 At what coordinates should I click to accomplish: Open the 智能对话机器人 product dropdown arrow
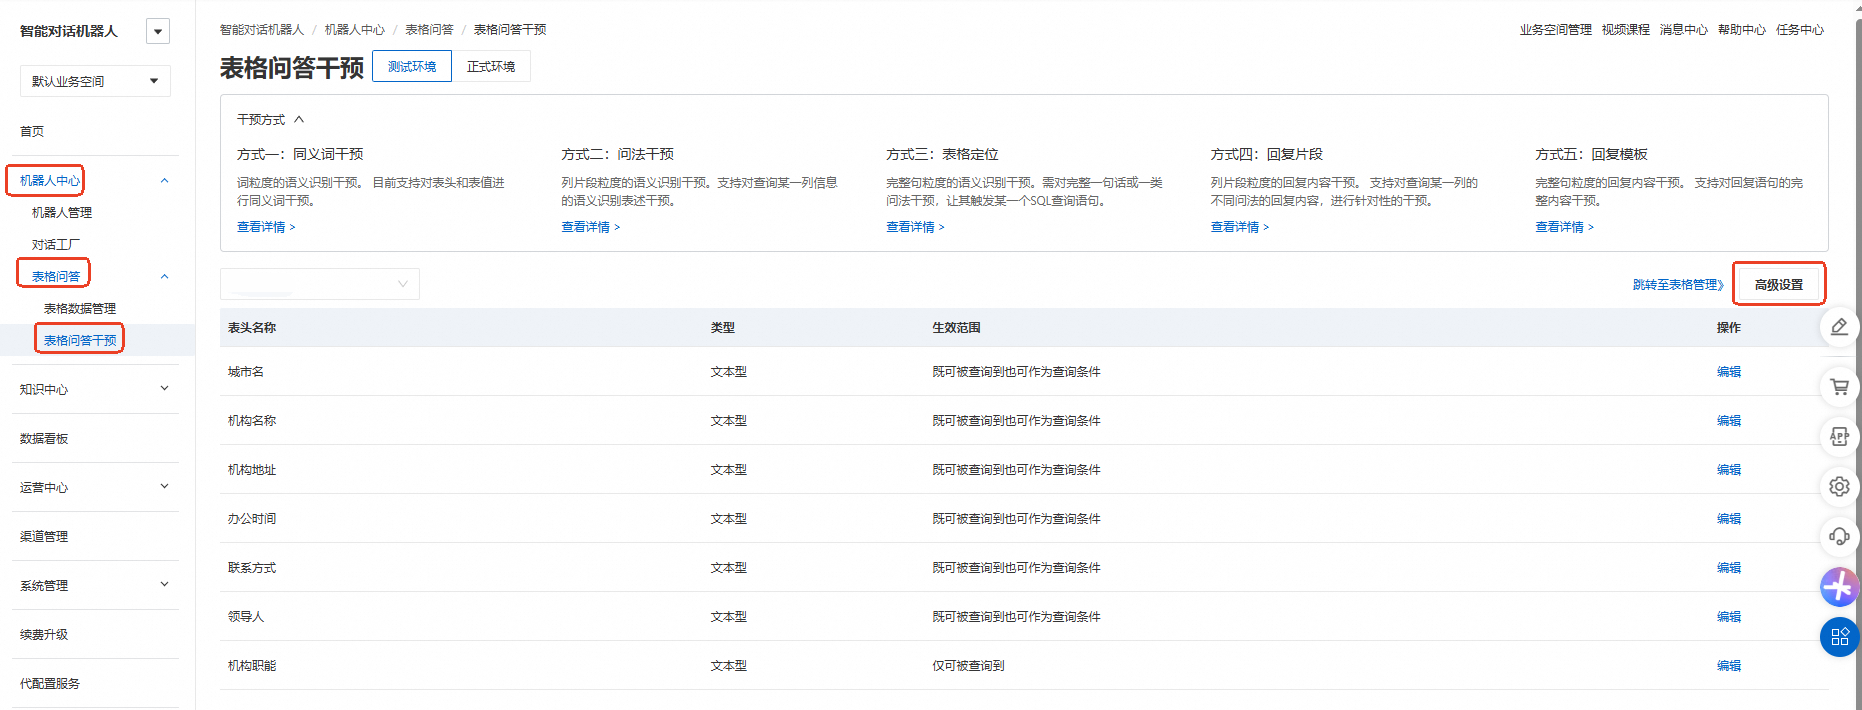coord(158,31)
